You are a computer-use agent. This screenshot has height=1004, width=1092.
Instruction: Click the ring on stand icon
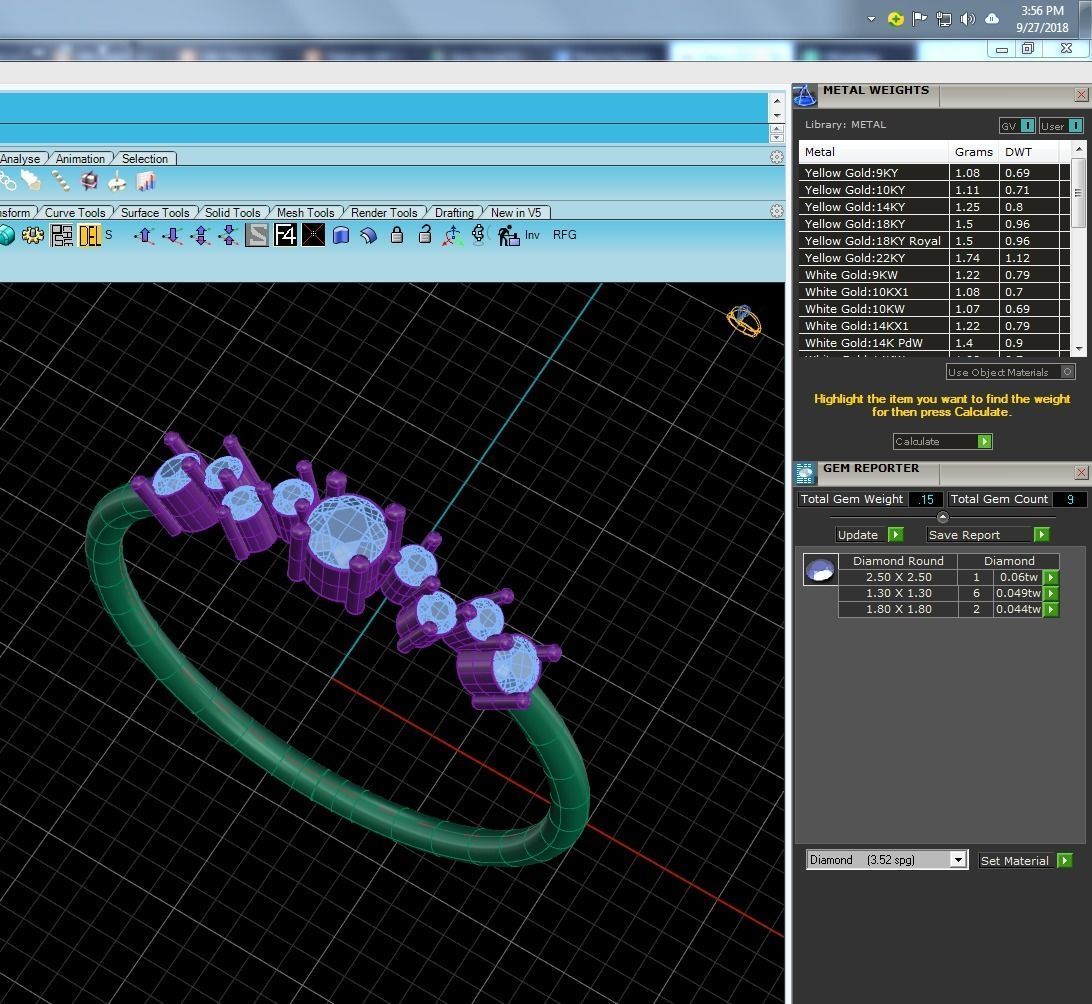pyautogui.click(x=117, y=182)
